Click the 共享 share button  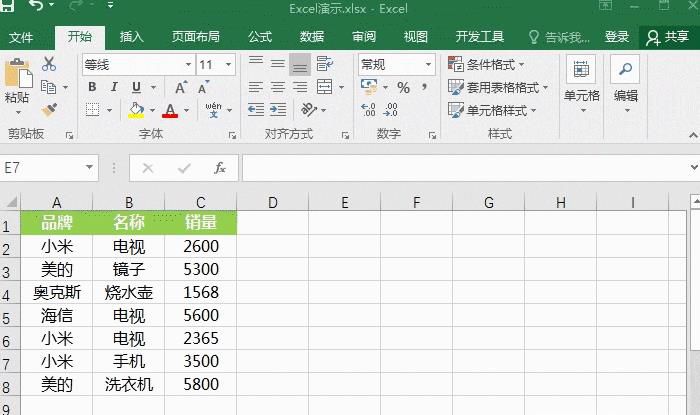pos(668,37)
